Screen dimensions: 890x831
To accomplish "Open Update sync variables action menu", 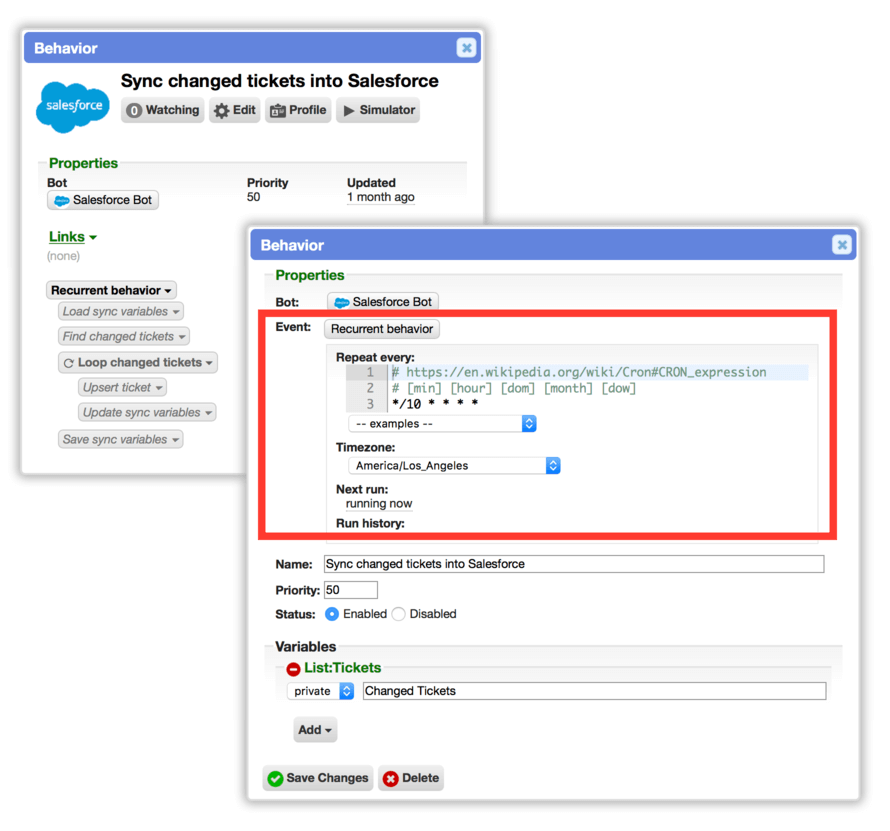I will tap(147, 412).
